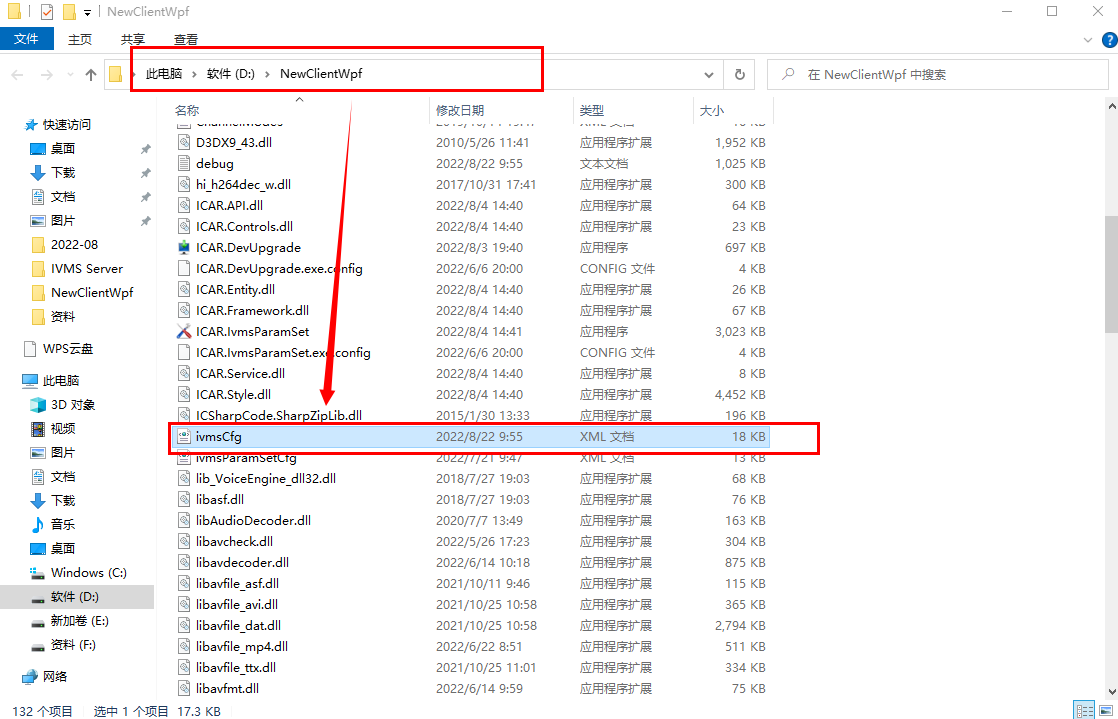Switch to the 查看 ribbon tab
This screenshot has height=719, width=1118.
pyautogui.click(x=186, y=39)
